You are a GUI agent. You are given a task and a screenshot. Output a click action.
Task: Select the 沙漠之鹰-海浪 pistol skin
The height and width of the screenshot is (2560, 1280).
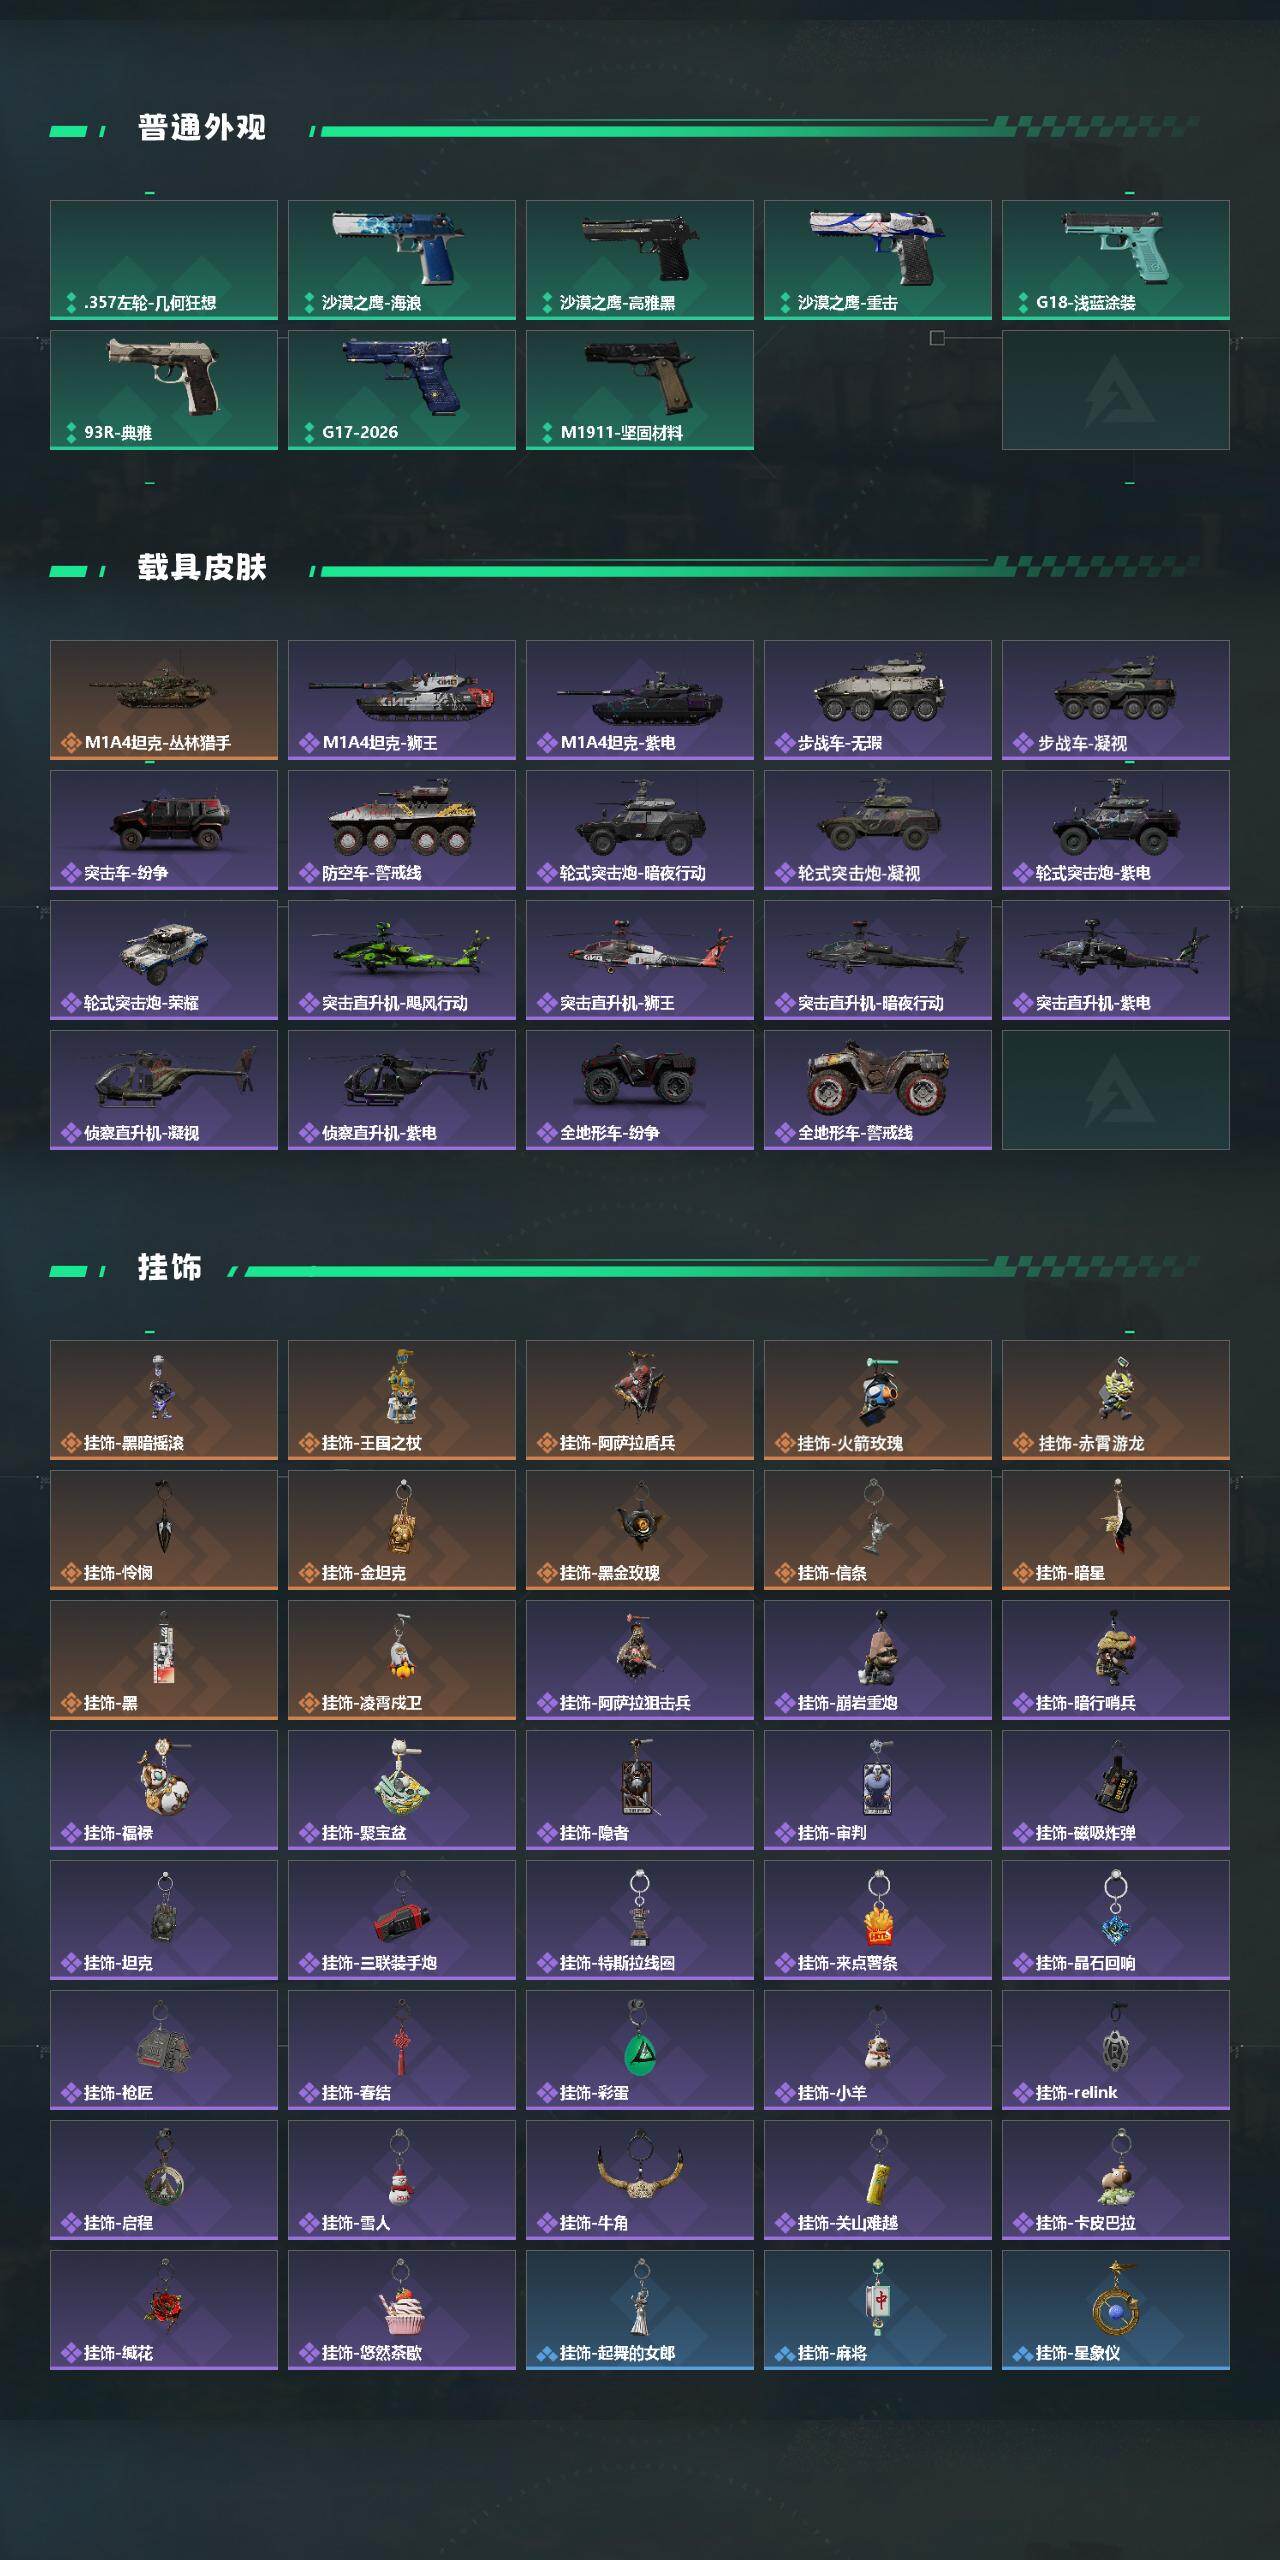pyautogui.click(x=402, y=260)
